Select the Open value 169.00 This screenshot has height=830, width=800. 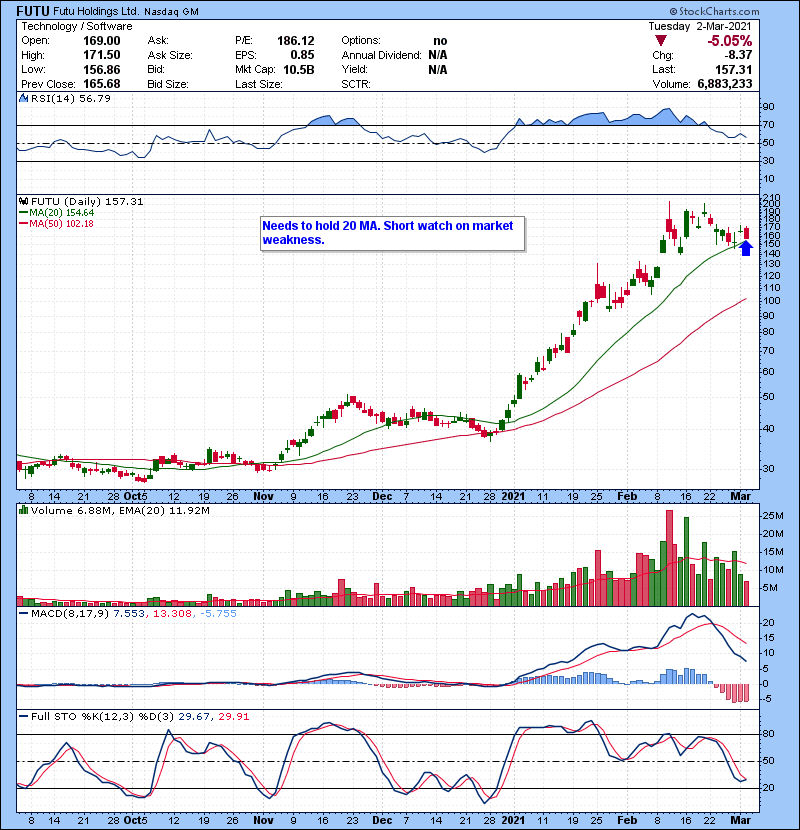(102, 41)
